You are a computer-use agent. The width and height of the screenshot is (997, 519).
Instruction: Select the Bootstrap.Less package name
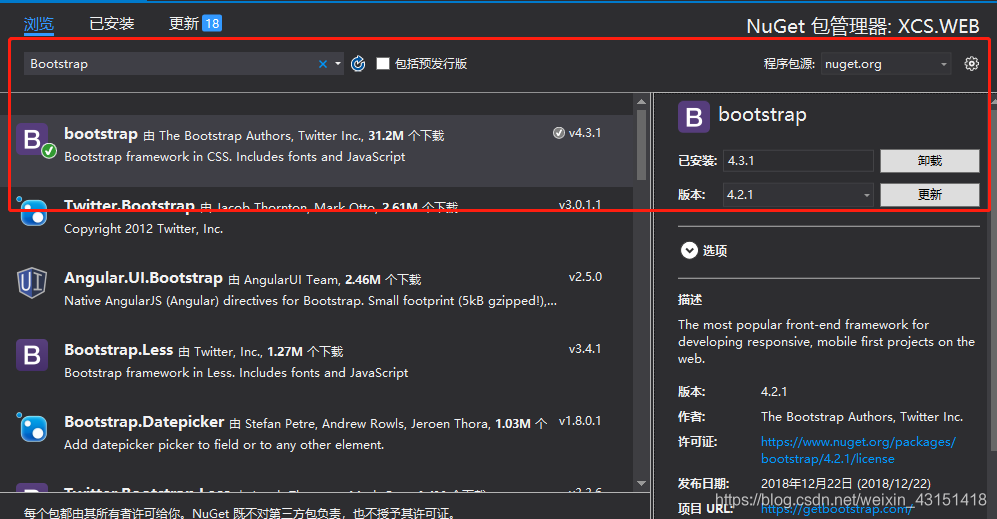tap(118, 350)
